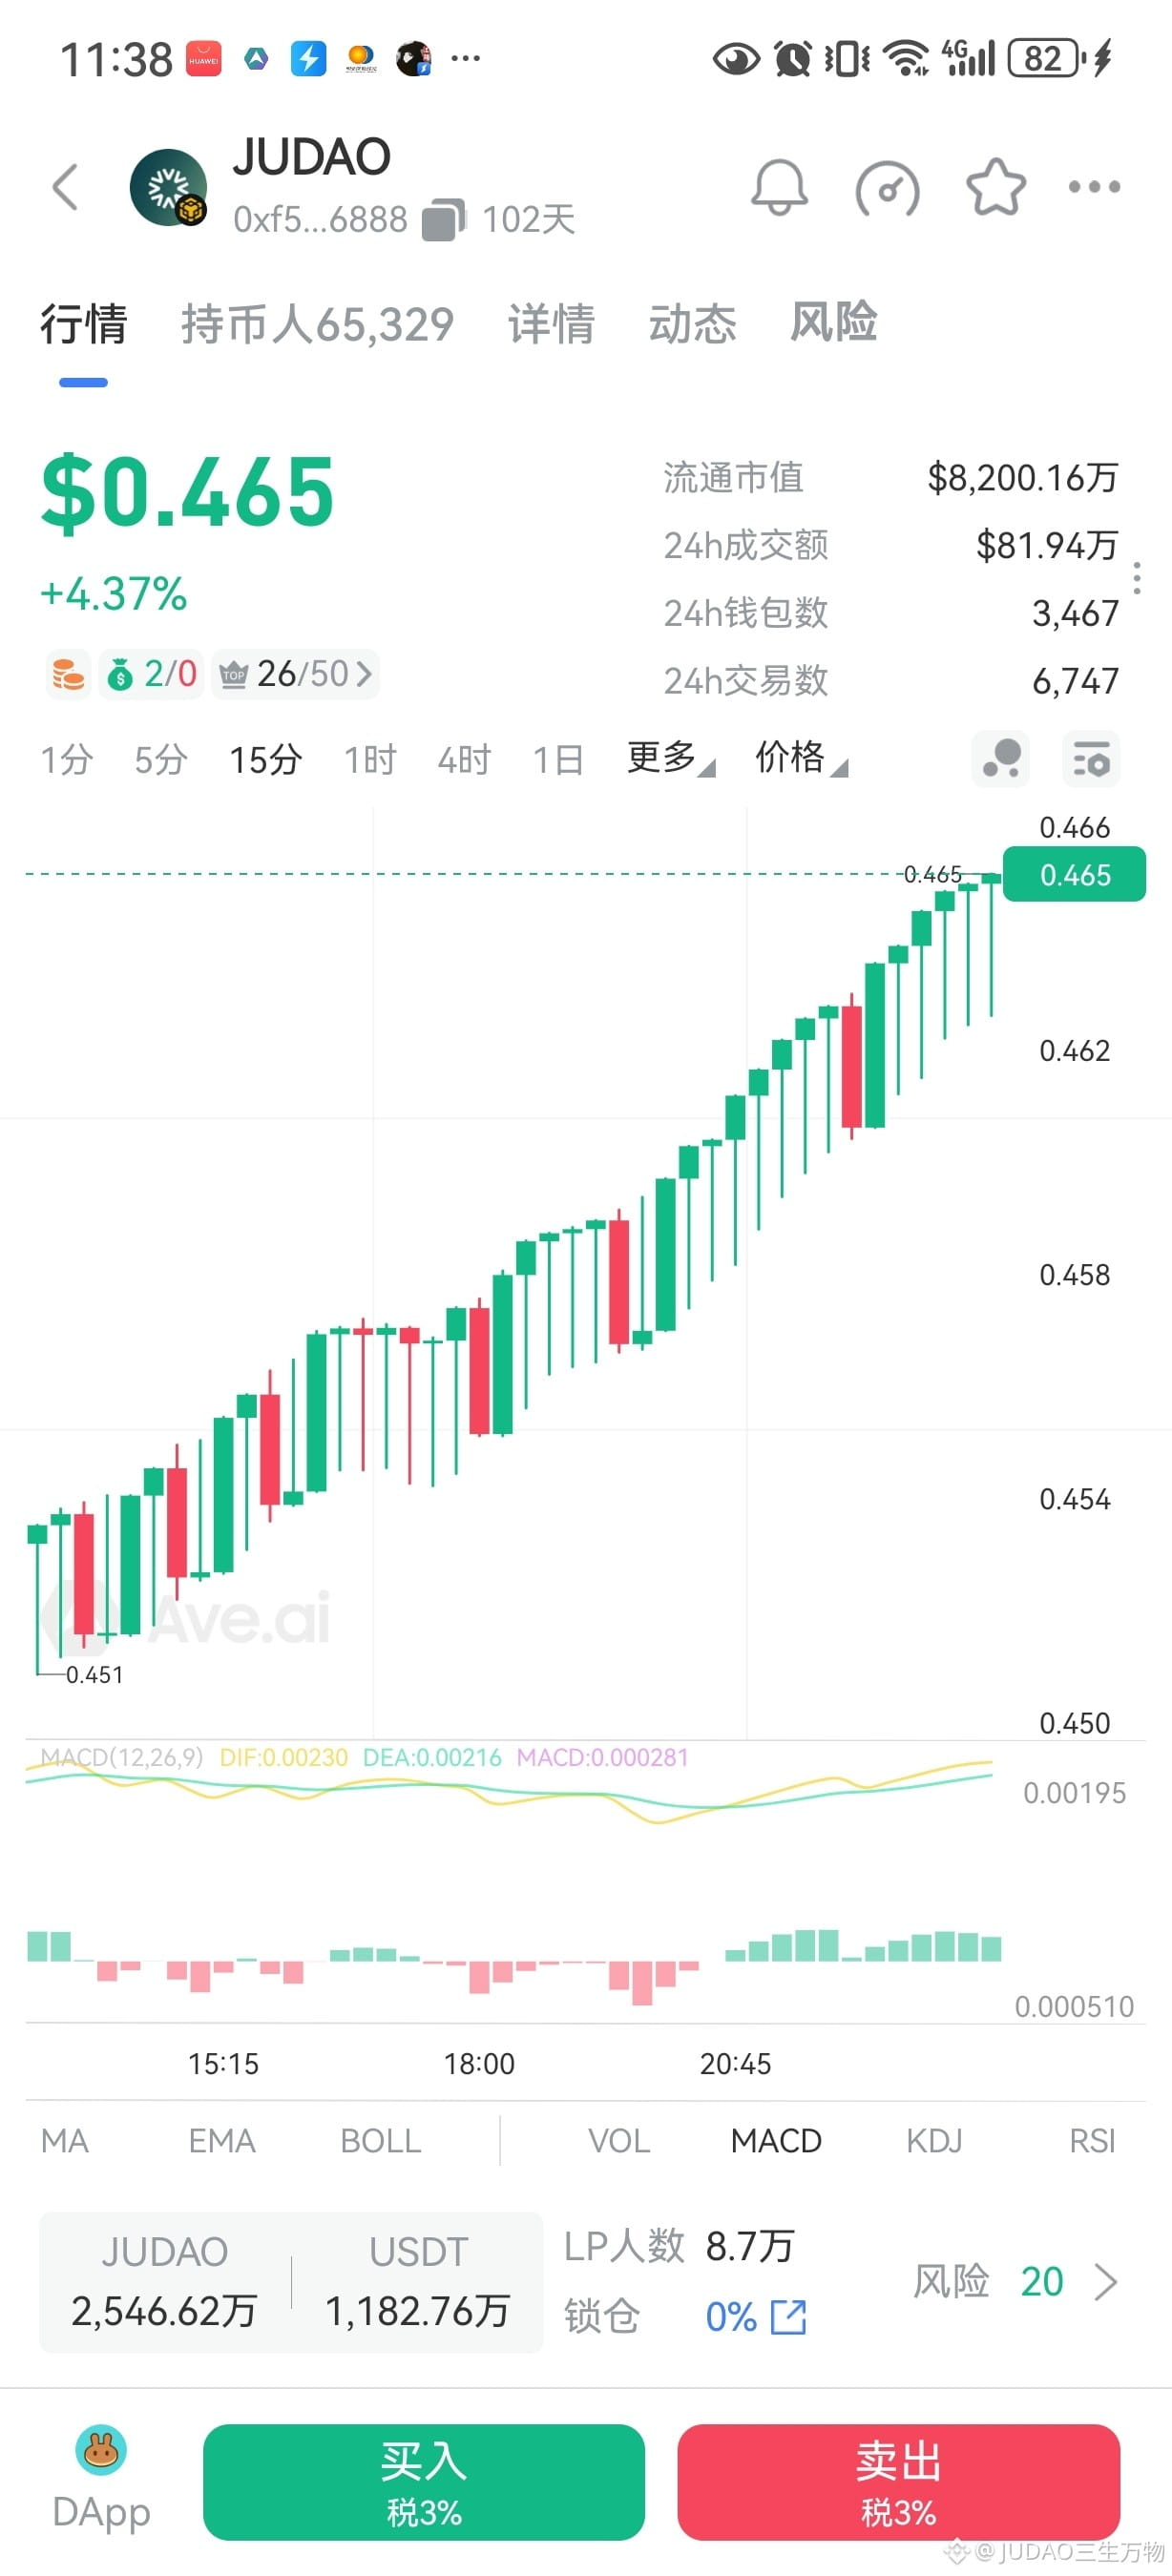Toggle VOL sub-indicator
The width and height of the screenshot is (1172, 2576).
coord(619,2140)
